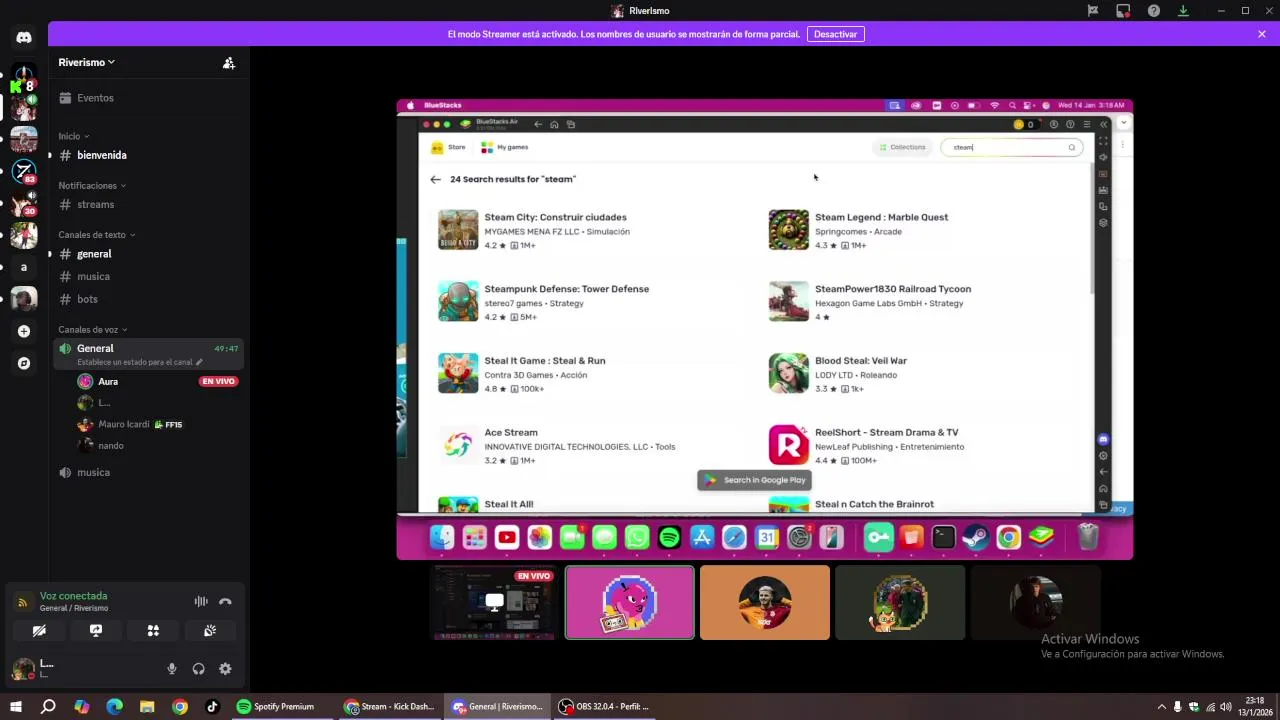Expand the Riverismo server dropdown menu

86,62
